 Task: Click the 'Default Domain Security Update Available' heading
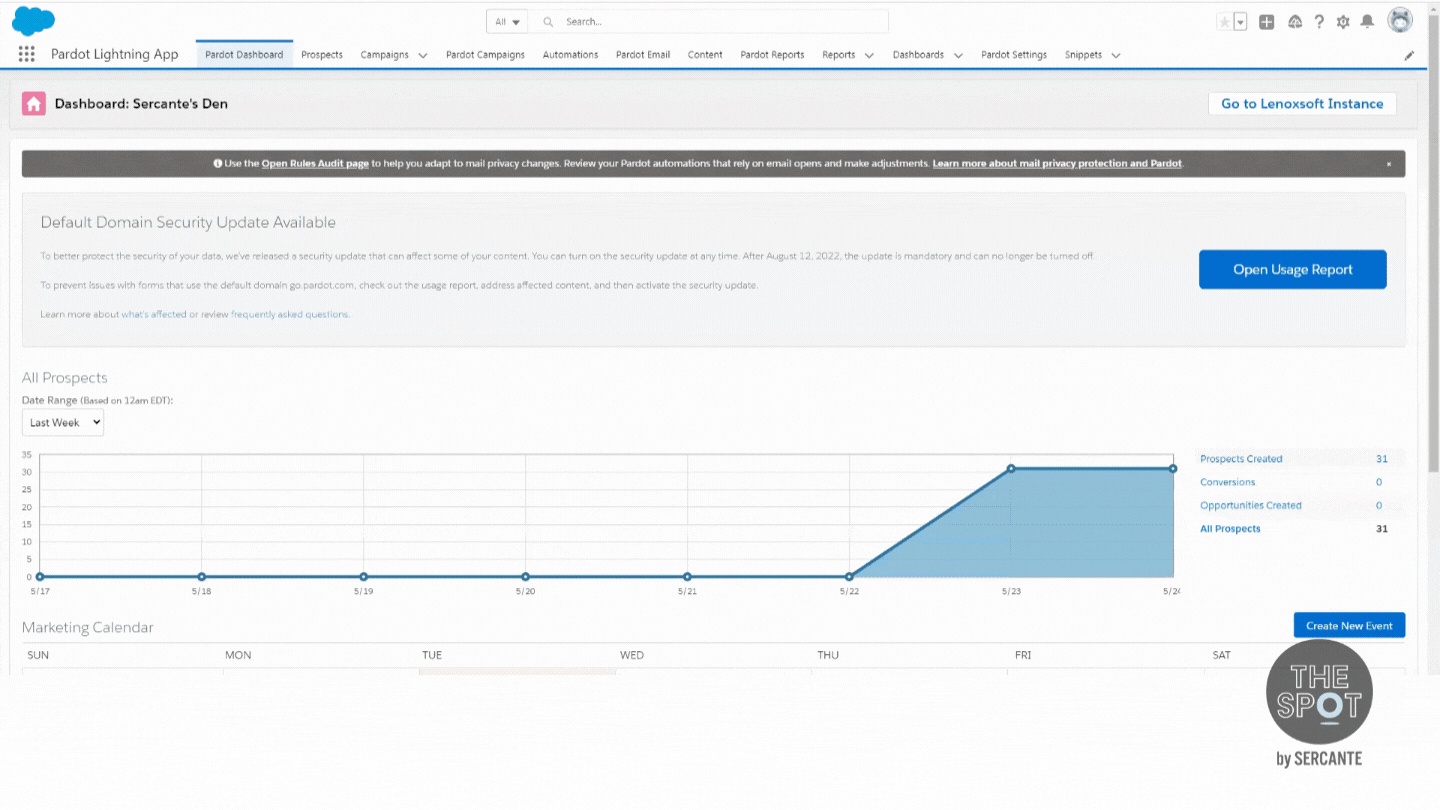(188, 223)
